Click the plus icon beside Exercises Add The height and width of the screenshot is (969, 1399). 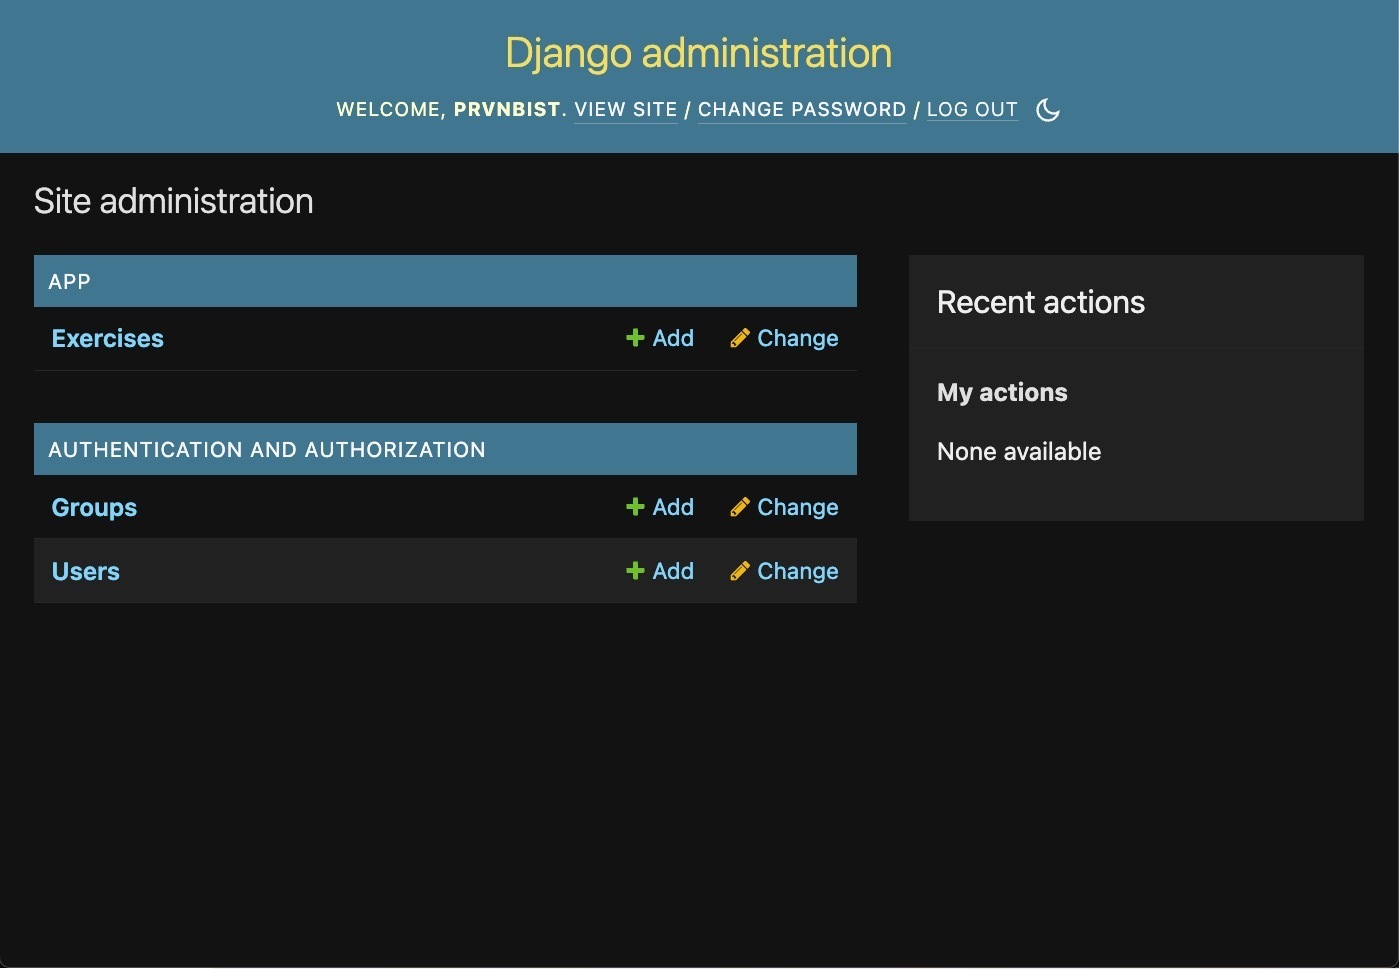635,338
